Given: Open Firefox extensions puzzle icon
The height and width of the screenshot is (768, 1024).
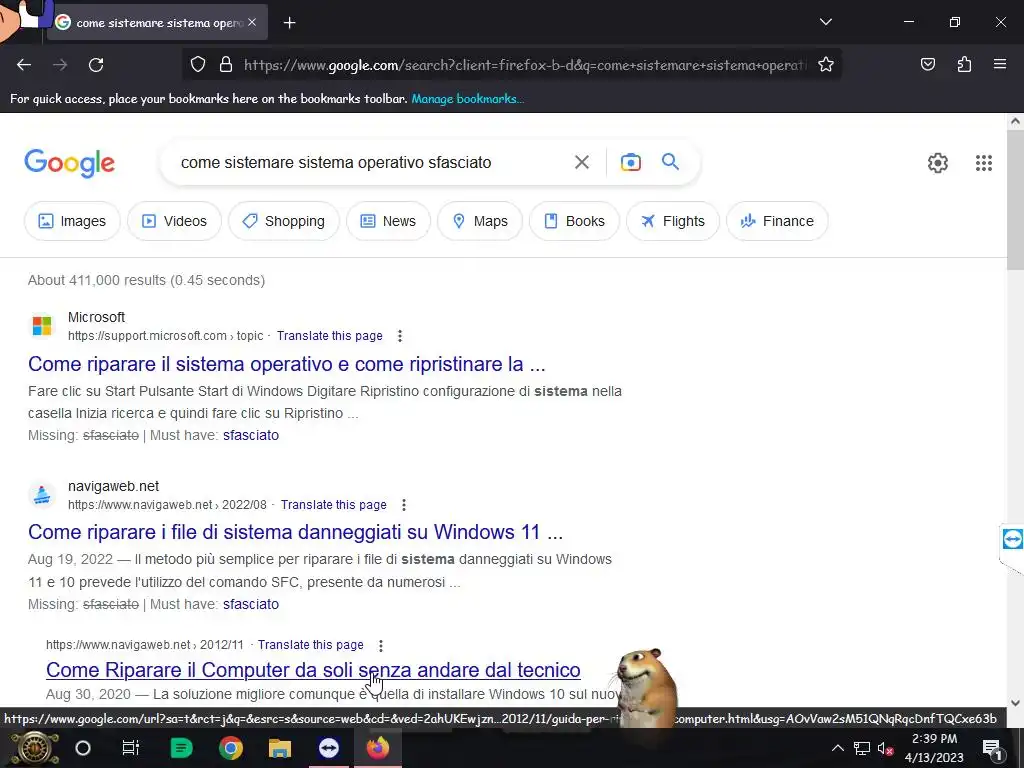Looking at the screenshot, I should pyautogui.click(x=964, y=64).
